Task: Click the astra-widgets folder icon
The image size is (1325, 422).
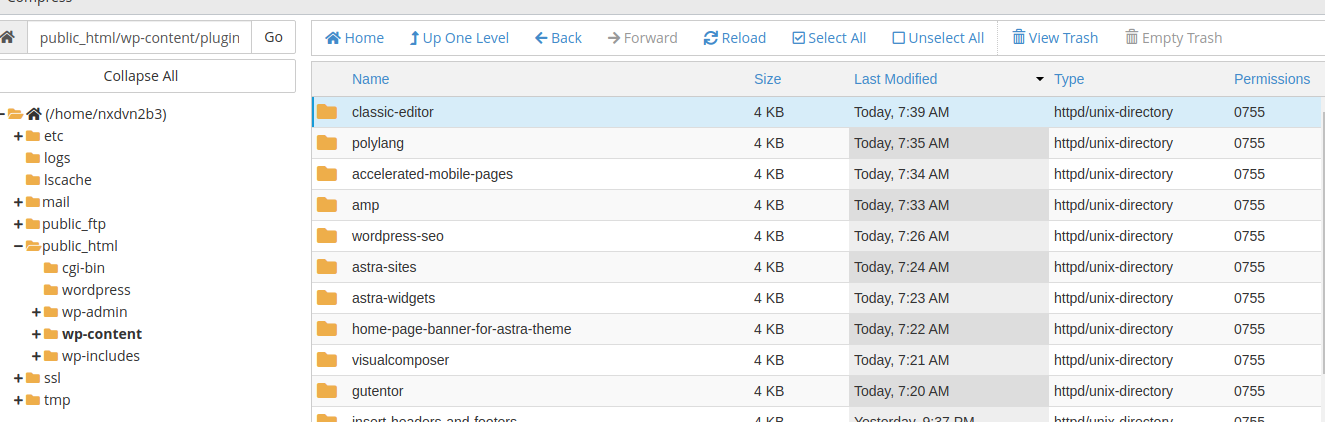Action: point(327,298)
